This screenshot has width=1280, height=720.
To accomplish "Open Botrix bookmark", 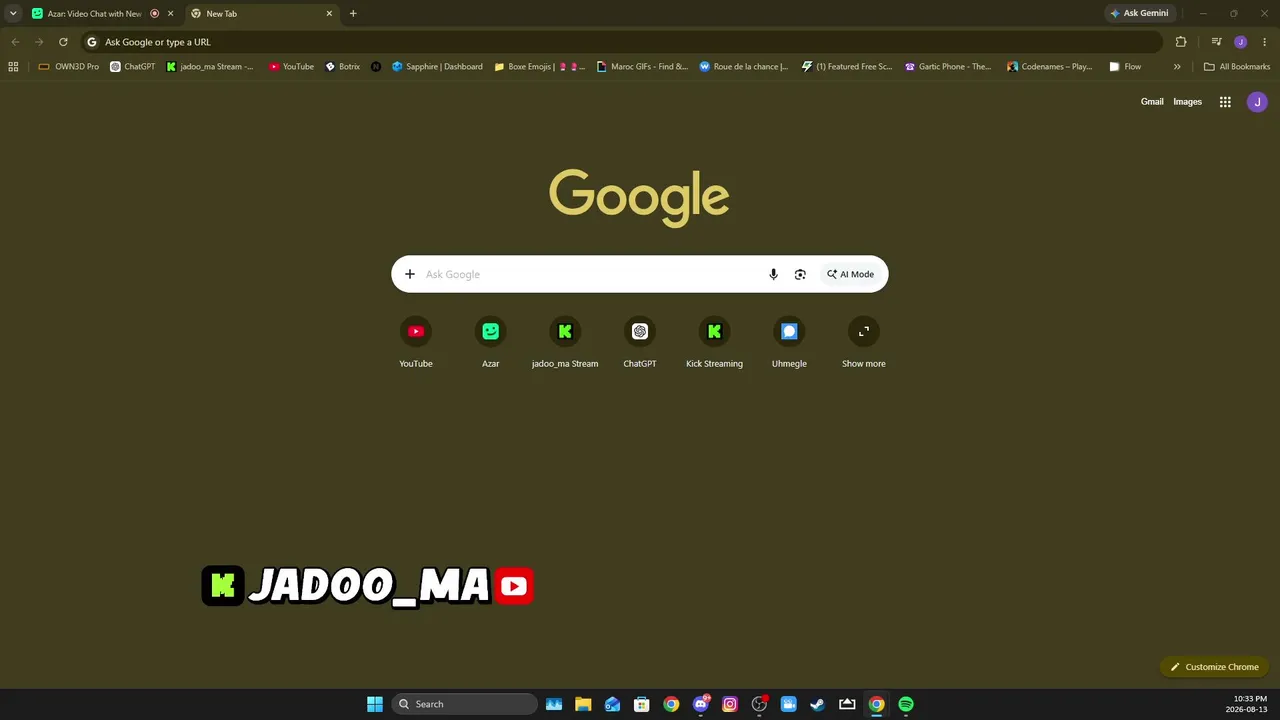I will point(343,67).
